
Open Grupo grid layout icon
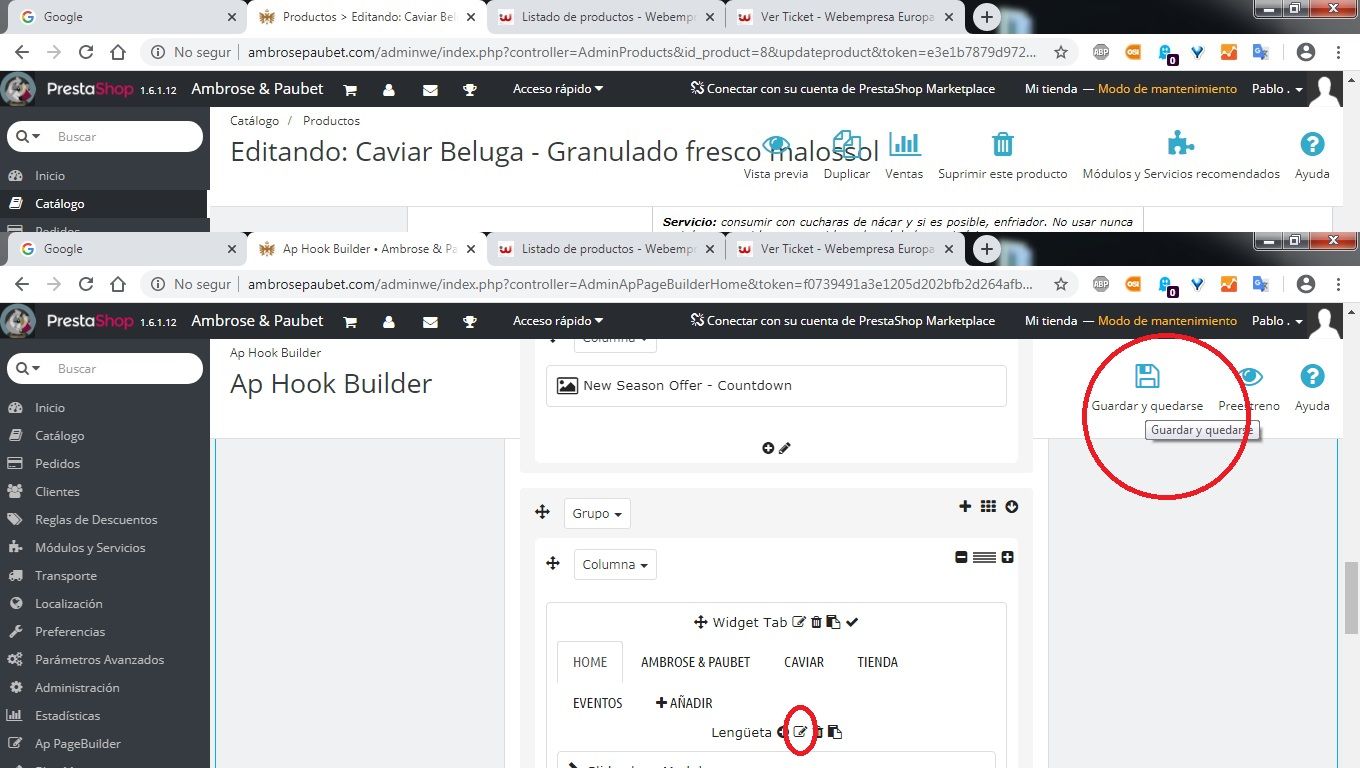[988, 506]
